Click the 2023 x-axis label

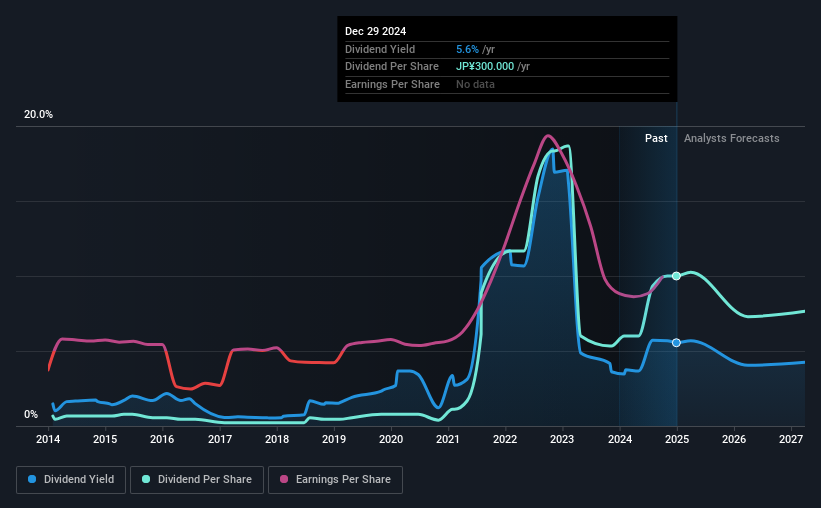562,439
